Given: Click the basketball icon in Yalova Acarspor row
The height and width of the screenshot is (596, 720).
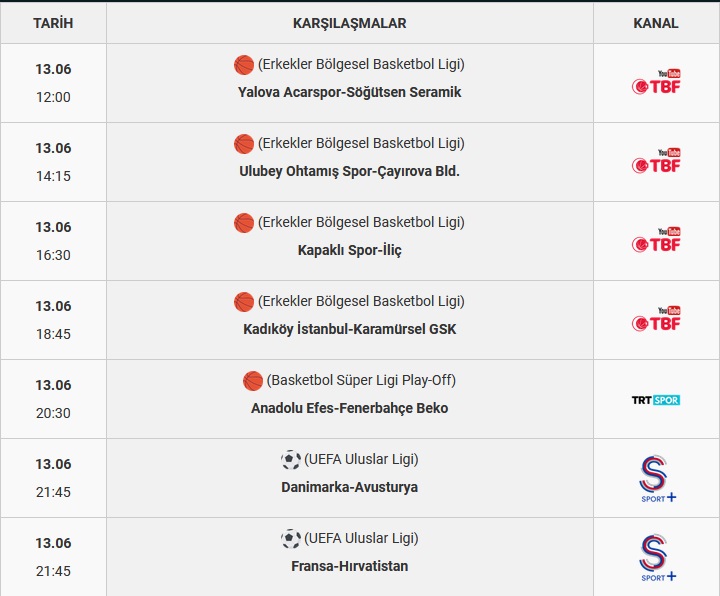Looking at the screenshot, I should coord(244,65).
